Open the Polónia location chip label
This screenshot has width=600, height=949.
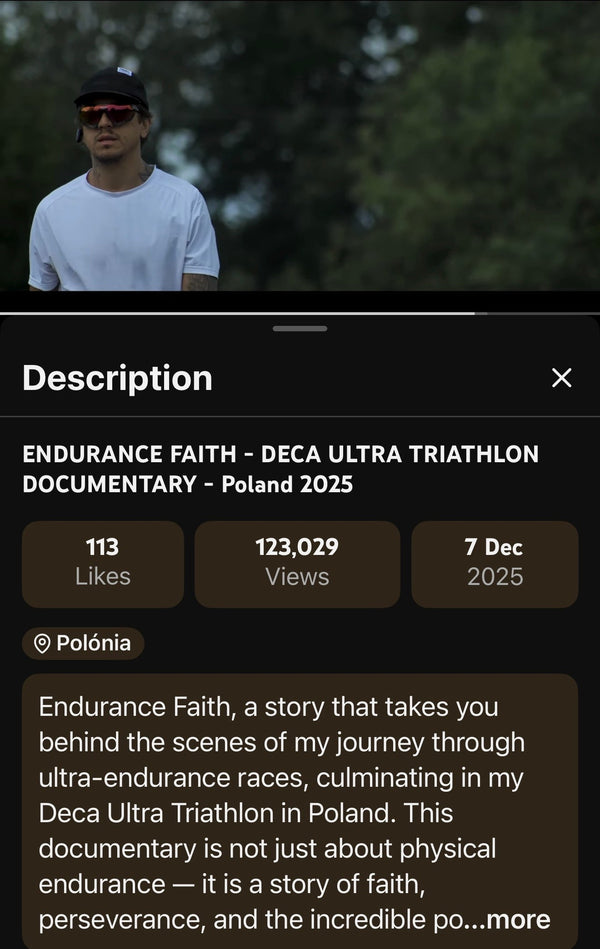(x=93, y=643)
